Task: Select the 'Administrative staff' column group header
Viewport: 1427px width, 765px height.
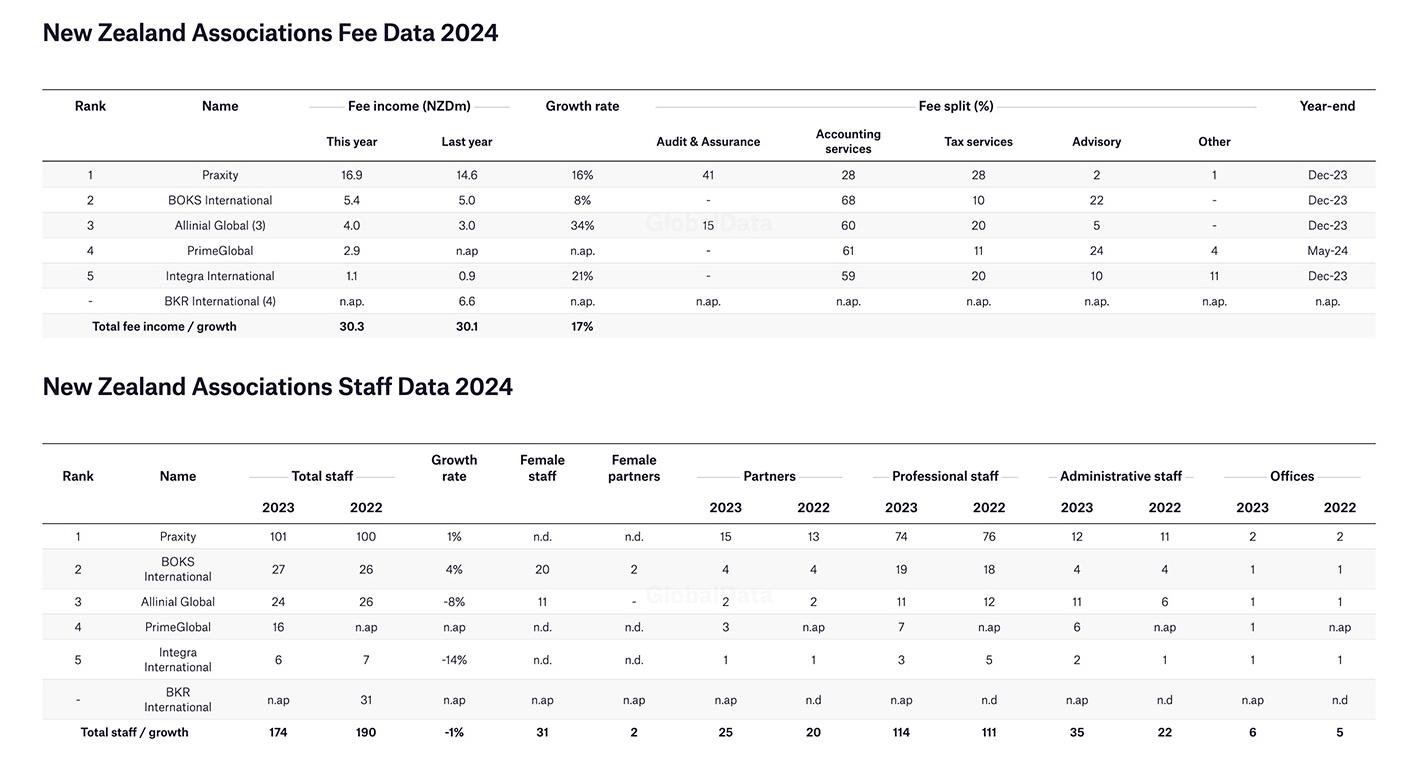Action: (x=1120, y=477)
